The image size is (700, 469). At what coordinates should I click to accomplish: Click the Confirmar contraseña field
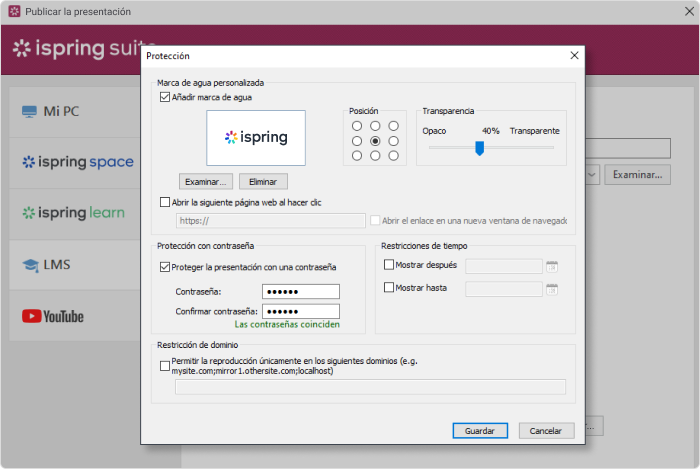pyautogui.click(x=301, y=311)
